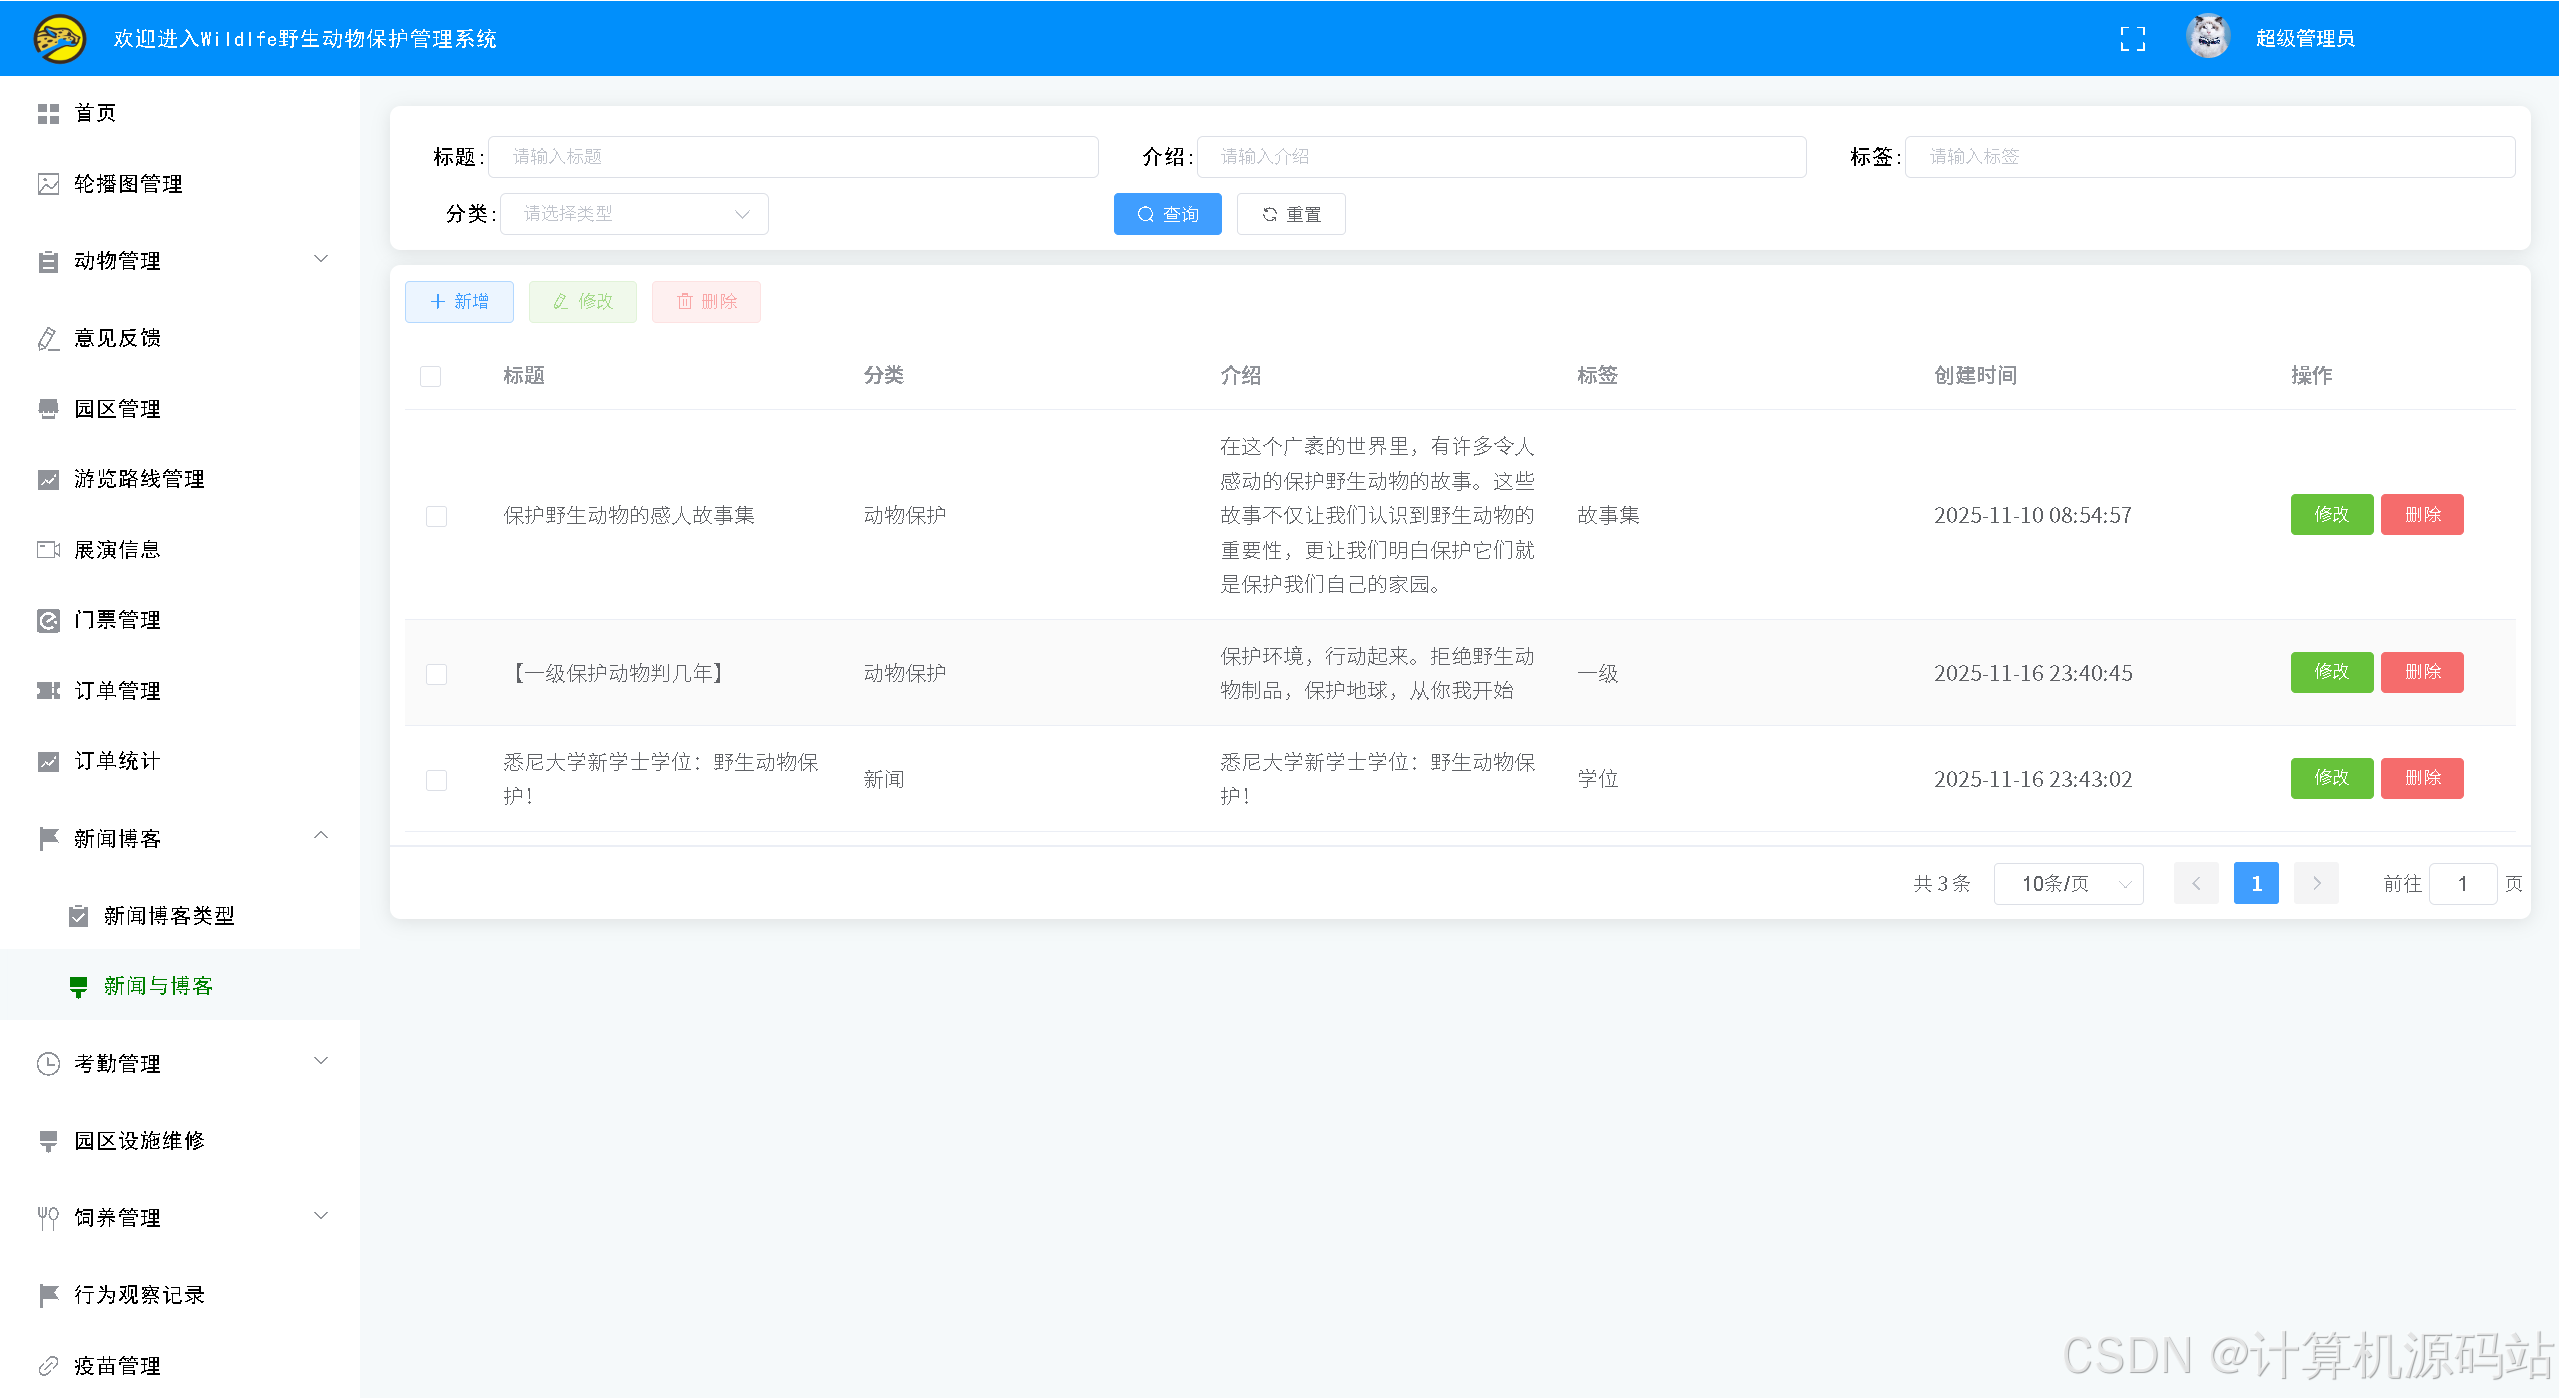
Task: Open 轮播图管理 menu item
Action: (x=180, y=184)
